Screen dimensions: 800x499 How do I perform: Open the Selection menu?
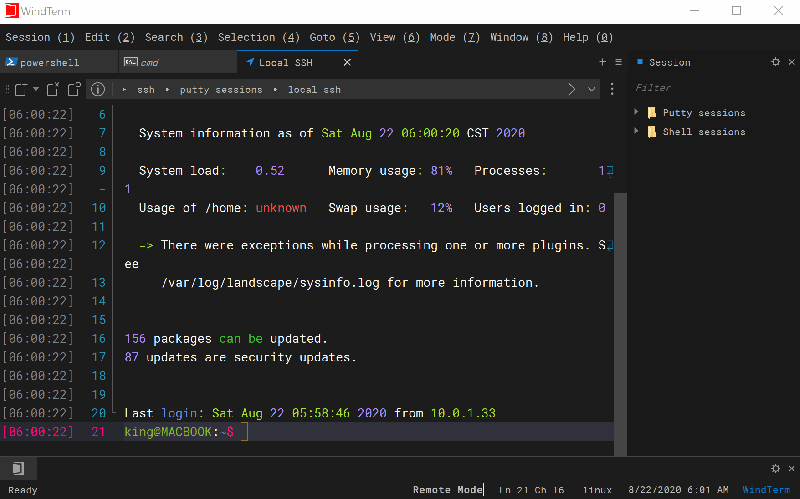(259, 37)
